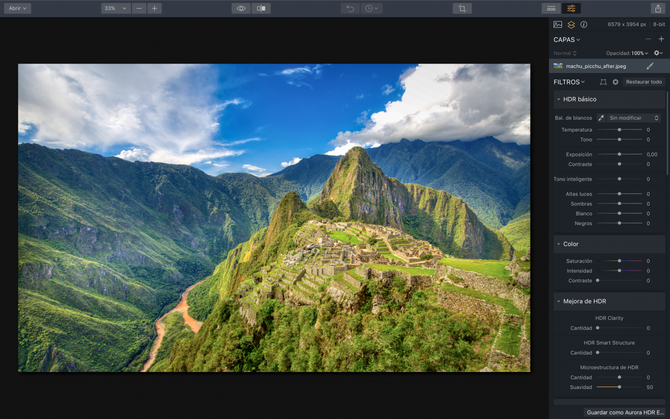Image resolution: width=670 pixels, height=419 pixels.
Task: Switch to the layers panel icon
Action: tap(571, 25)
